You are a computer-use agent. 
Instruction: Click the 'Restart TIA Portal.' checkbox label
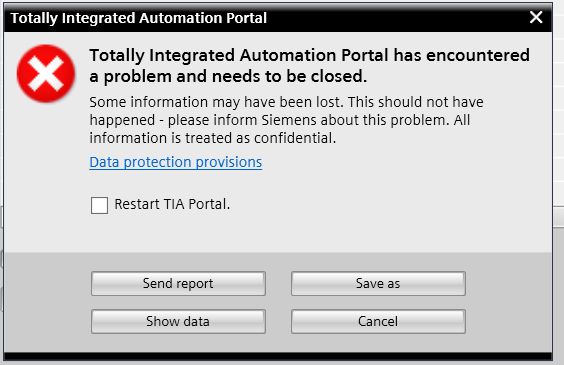(172, 204)
